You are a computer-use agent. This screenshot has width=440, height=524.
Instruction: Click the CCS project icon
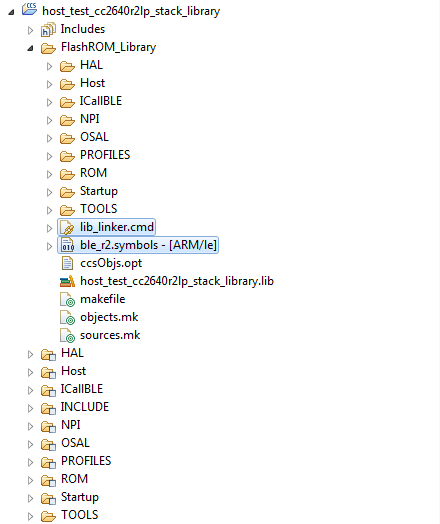29,9
